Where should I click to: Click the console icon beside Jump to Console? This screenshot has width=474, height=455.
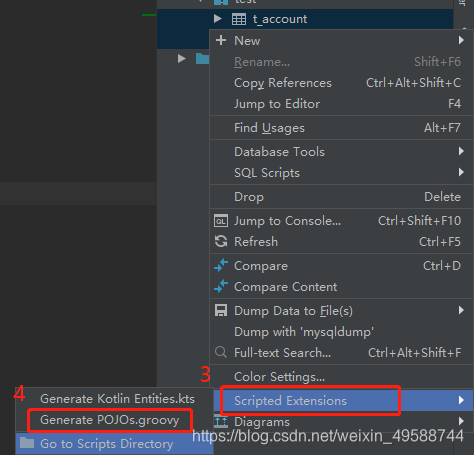click(221, 221)
